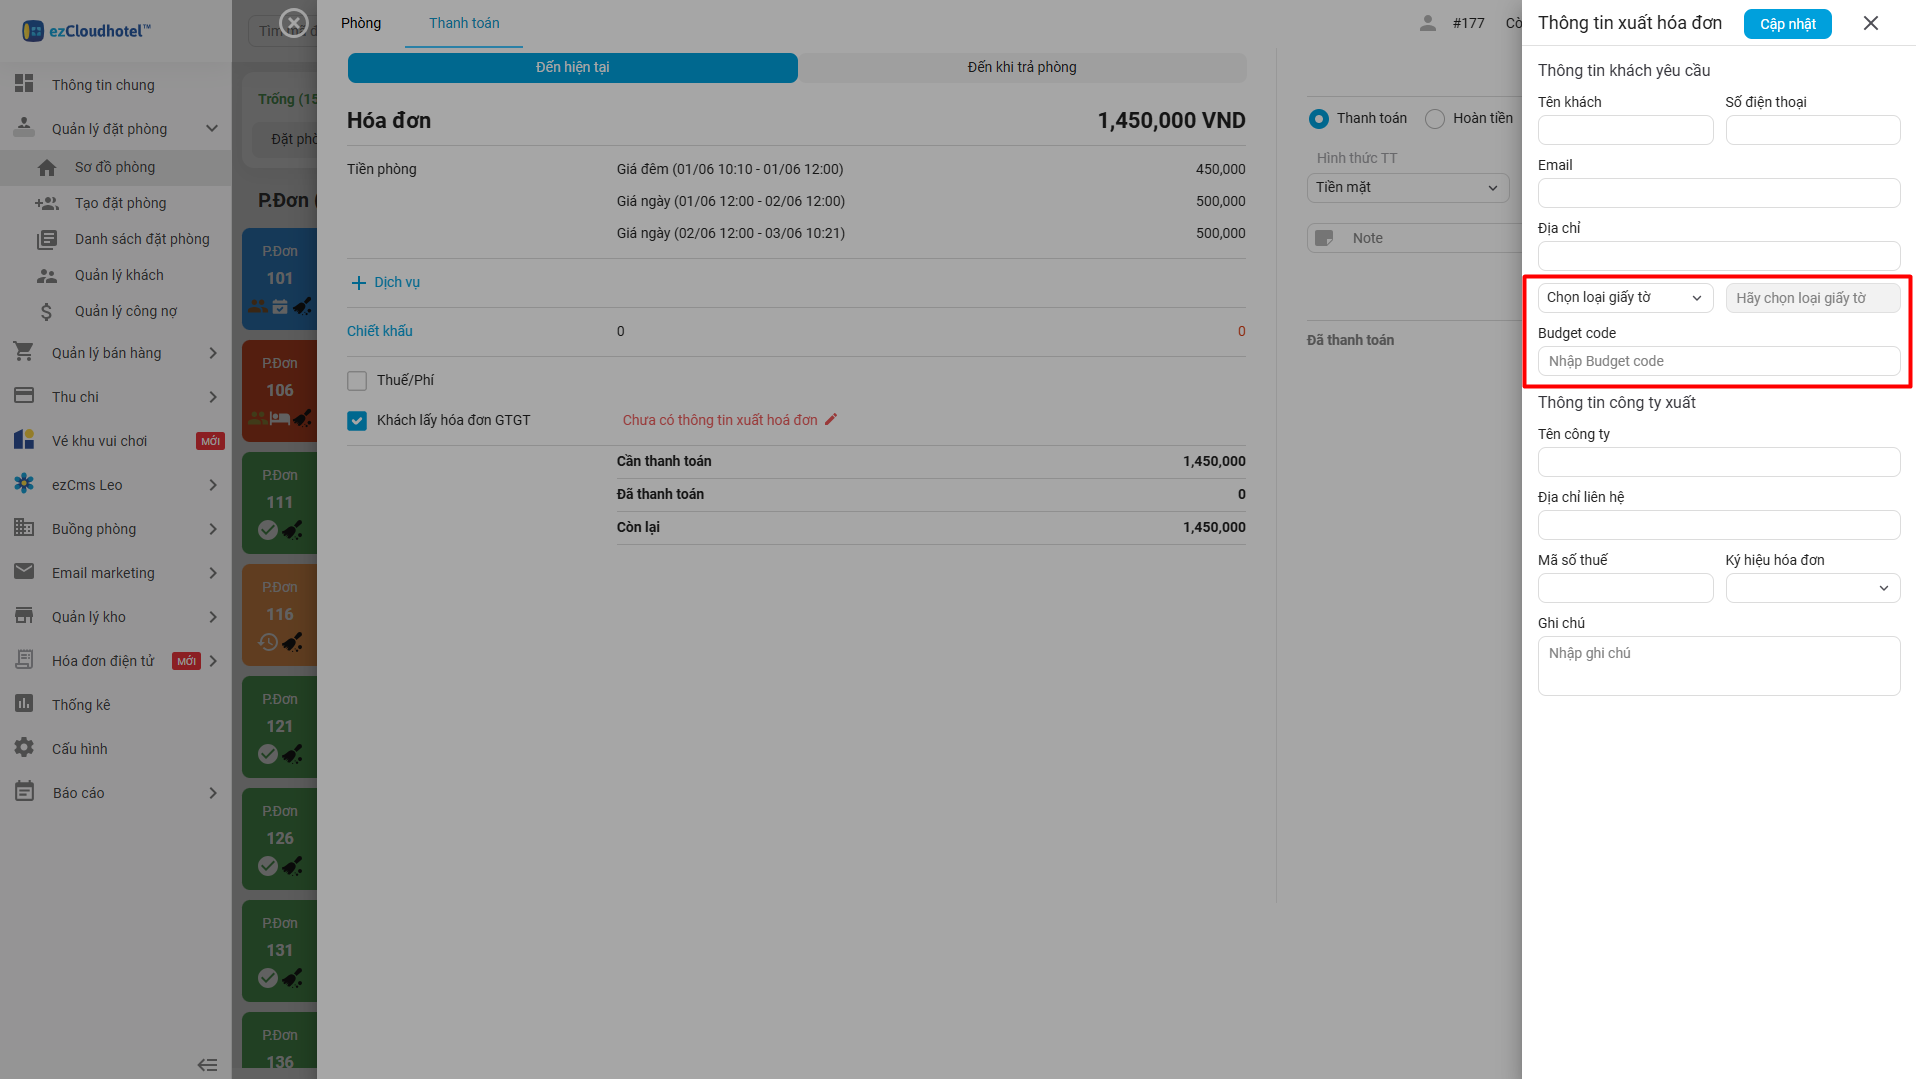Open the Chọn loại giấy tờ dropdown

(1624, 298)
